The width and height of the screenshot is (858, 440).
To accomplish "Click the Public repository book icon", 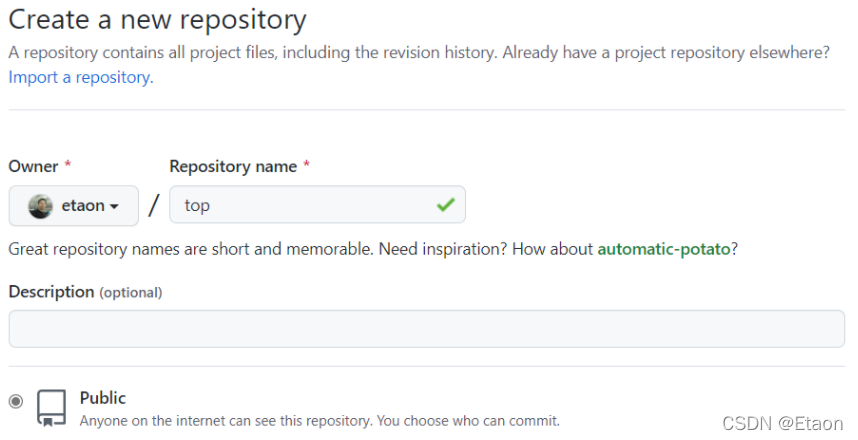I will coord(51,407).
